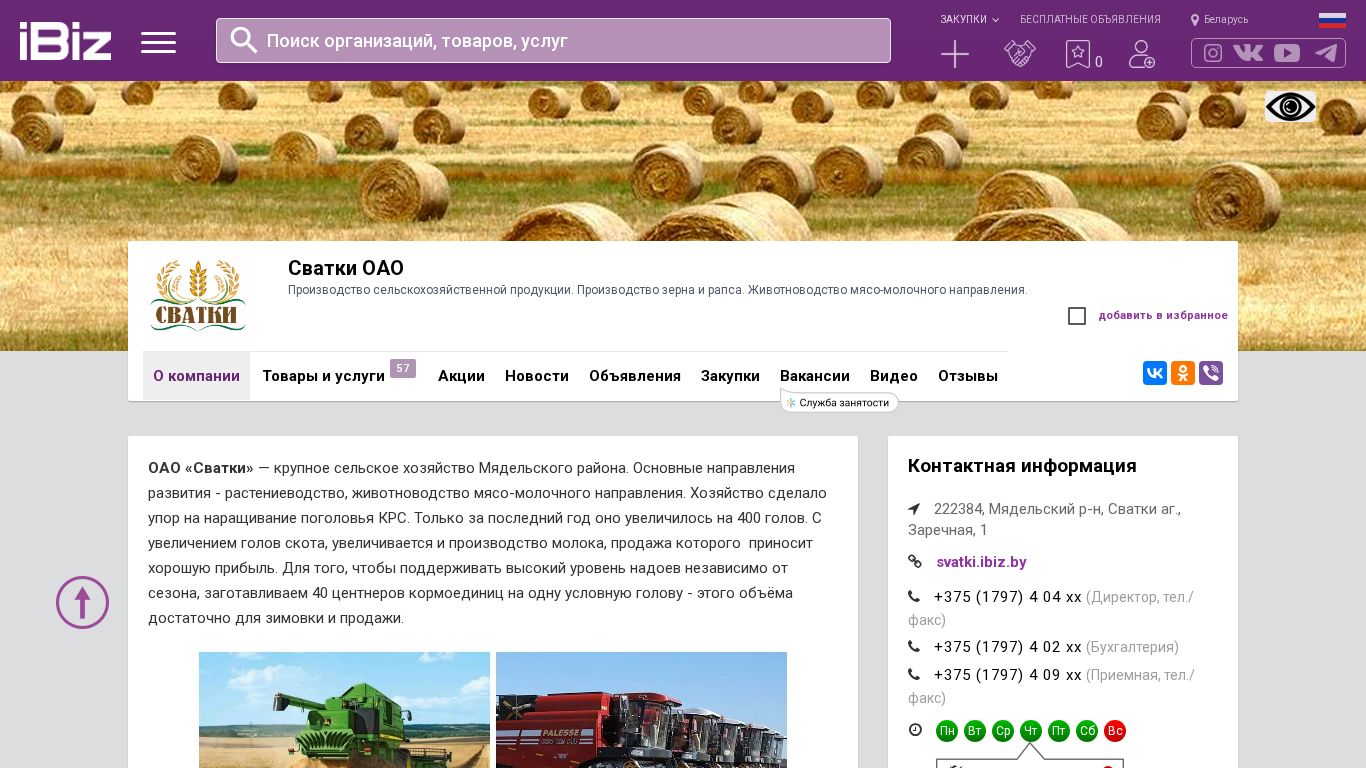The width and height of the screenshot is (1366, 768).
Task: Go to the Новости tab
Action: 537,376
